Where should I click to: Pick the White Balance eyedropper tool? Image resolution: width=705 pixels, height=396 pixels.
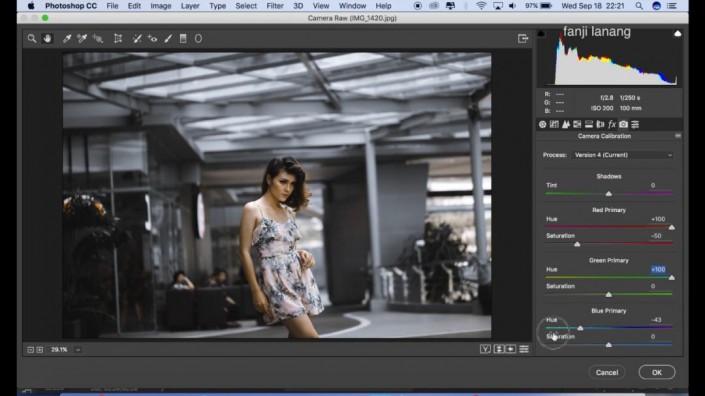tap(67, 39)
